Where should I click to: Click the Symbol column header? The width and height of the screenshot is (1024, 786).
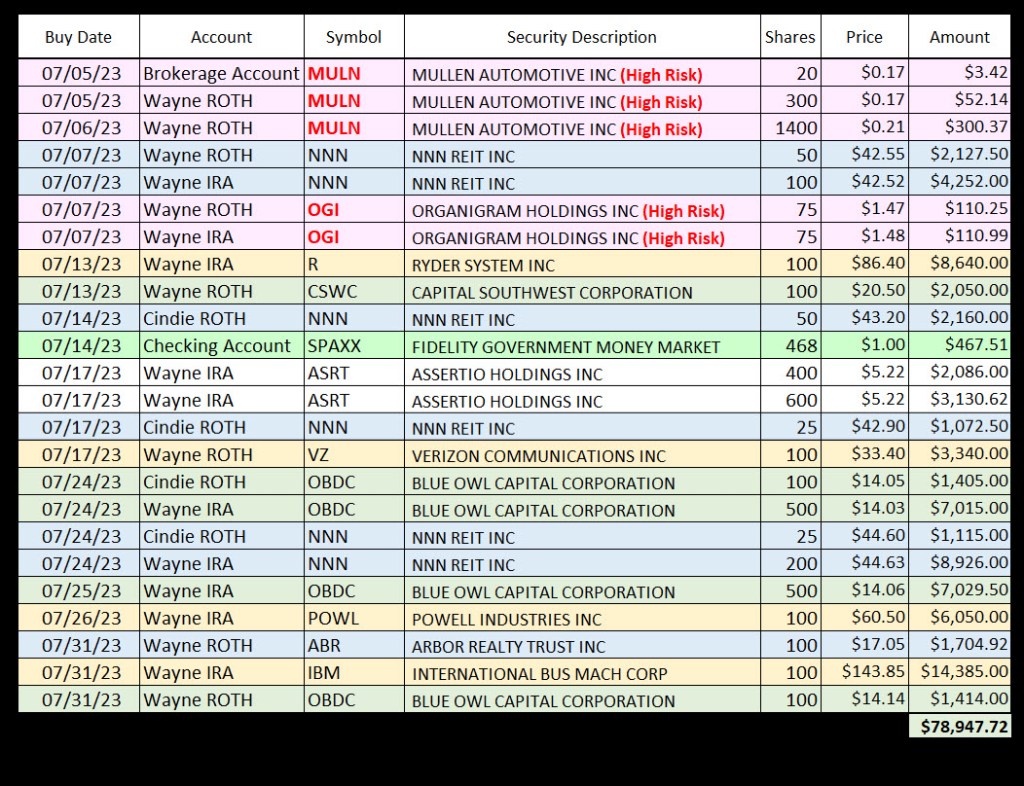[354, 37]
